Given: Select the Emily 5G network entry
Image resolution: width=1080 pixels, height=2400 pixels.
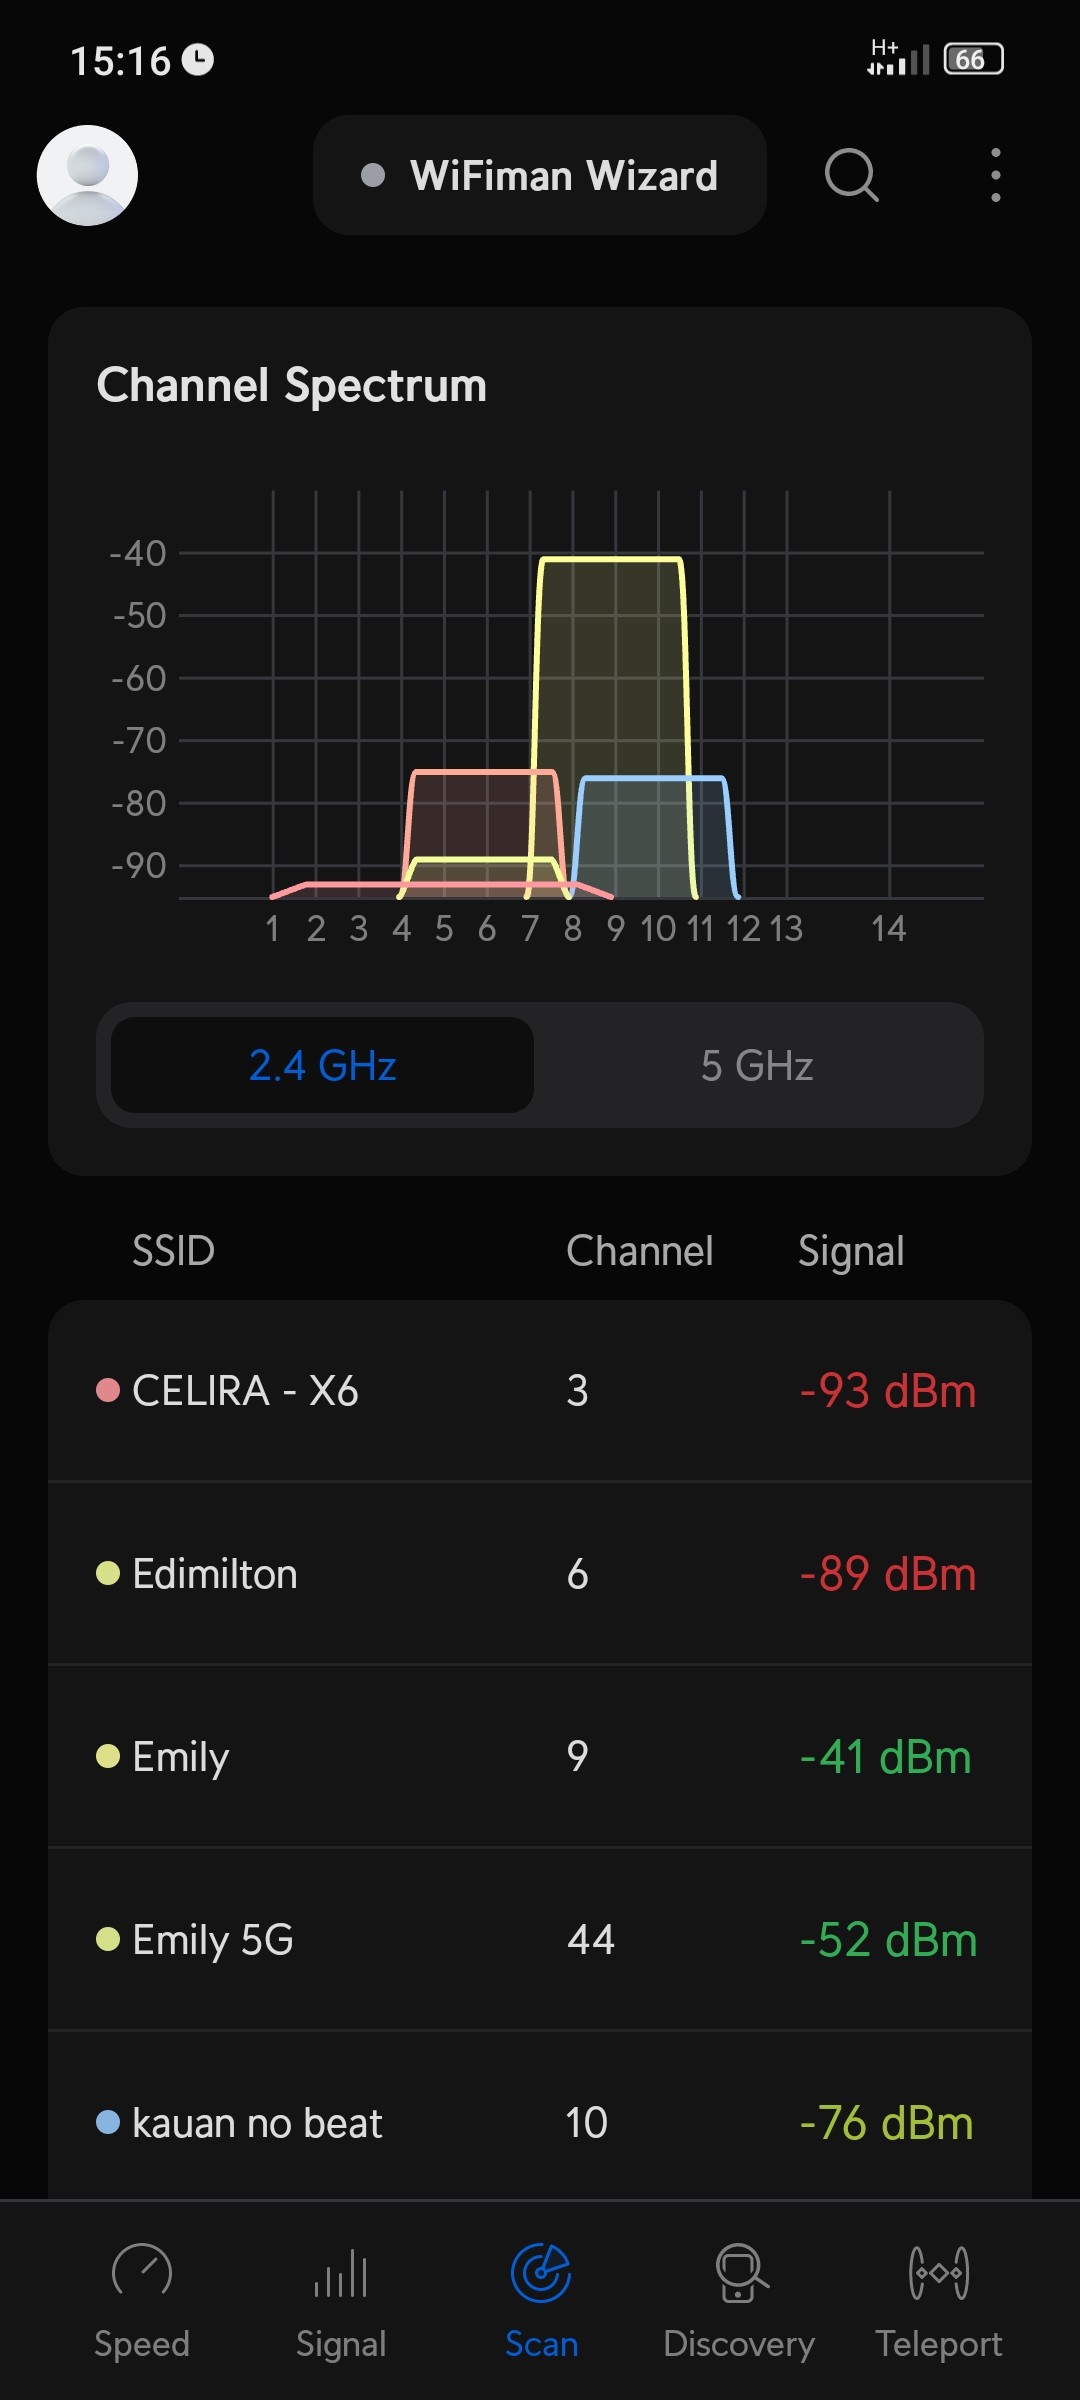Looking at the screenshot, I should pos(540,1940).
